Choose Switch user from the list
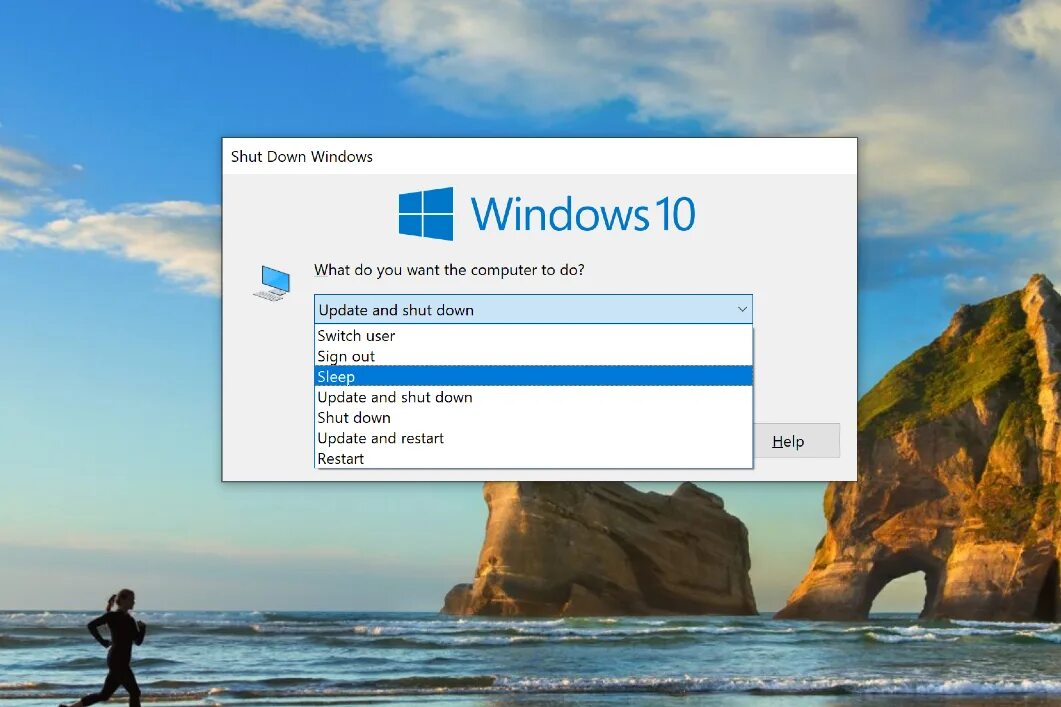This screenshot has height=707, width=1061. tap(533, 336)
